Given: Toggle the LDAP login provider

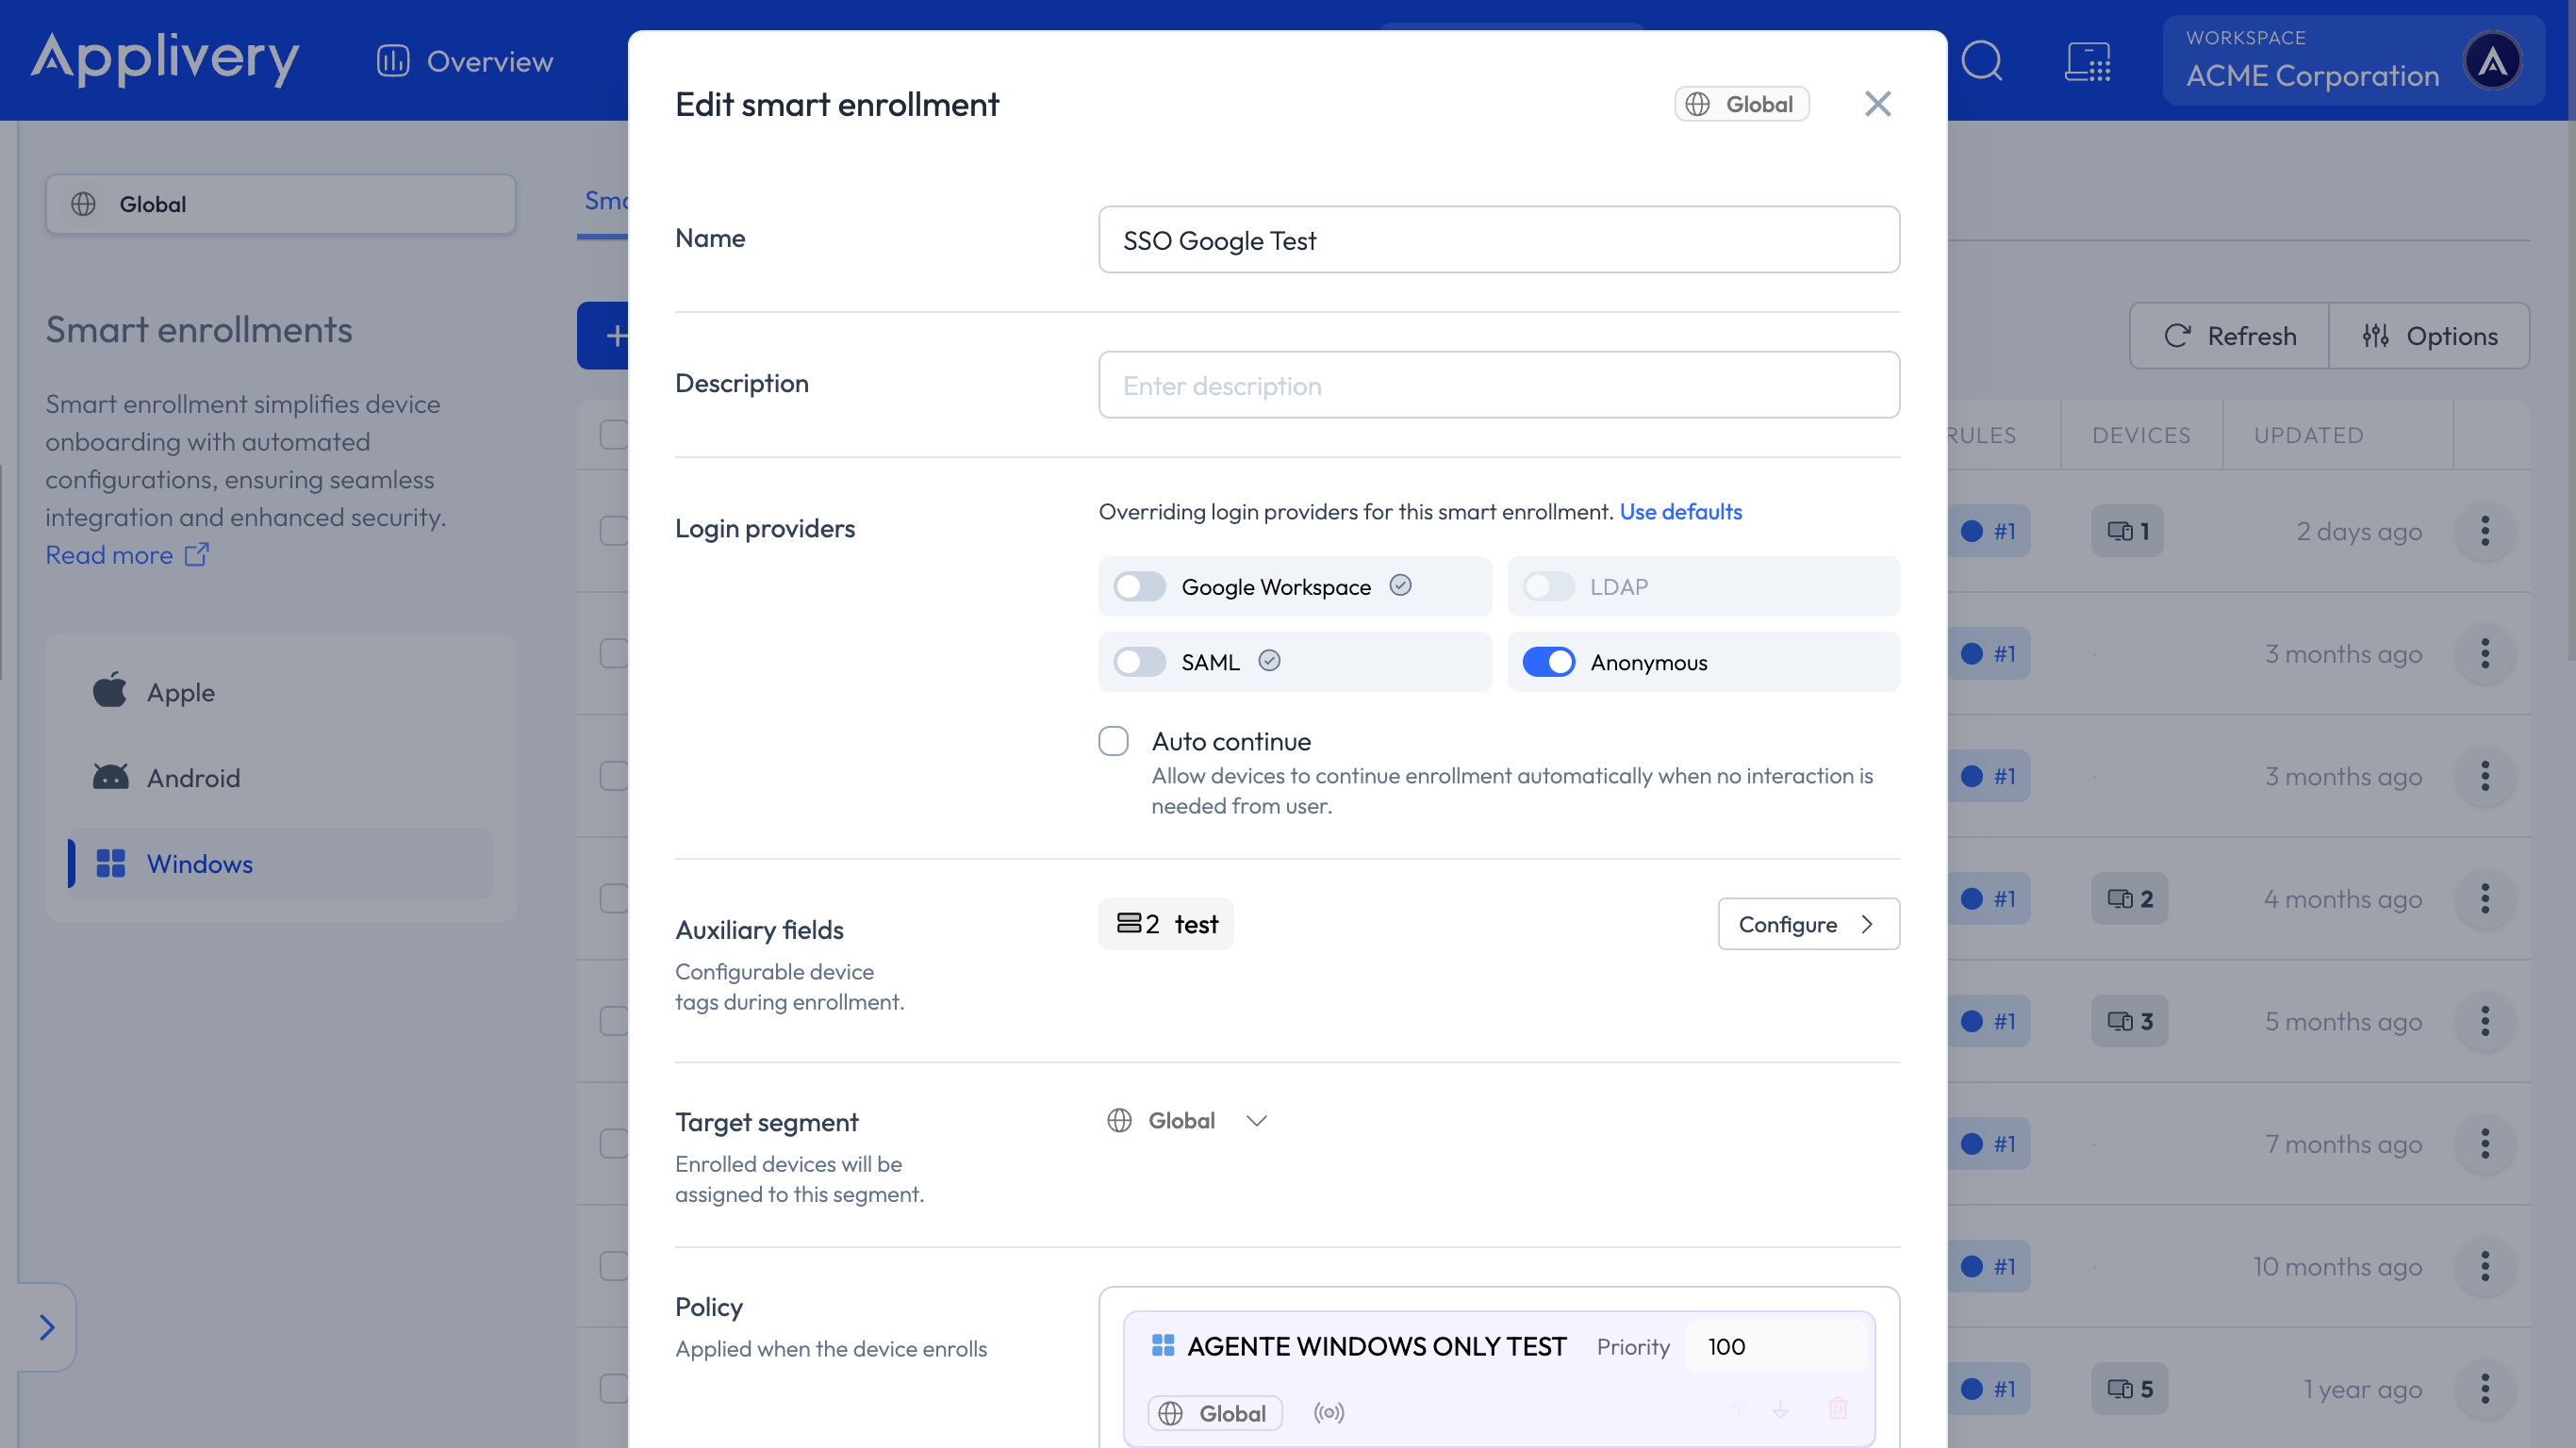Looking at the screenshot, I should coord(1548,586).
